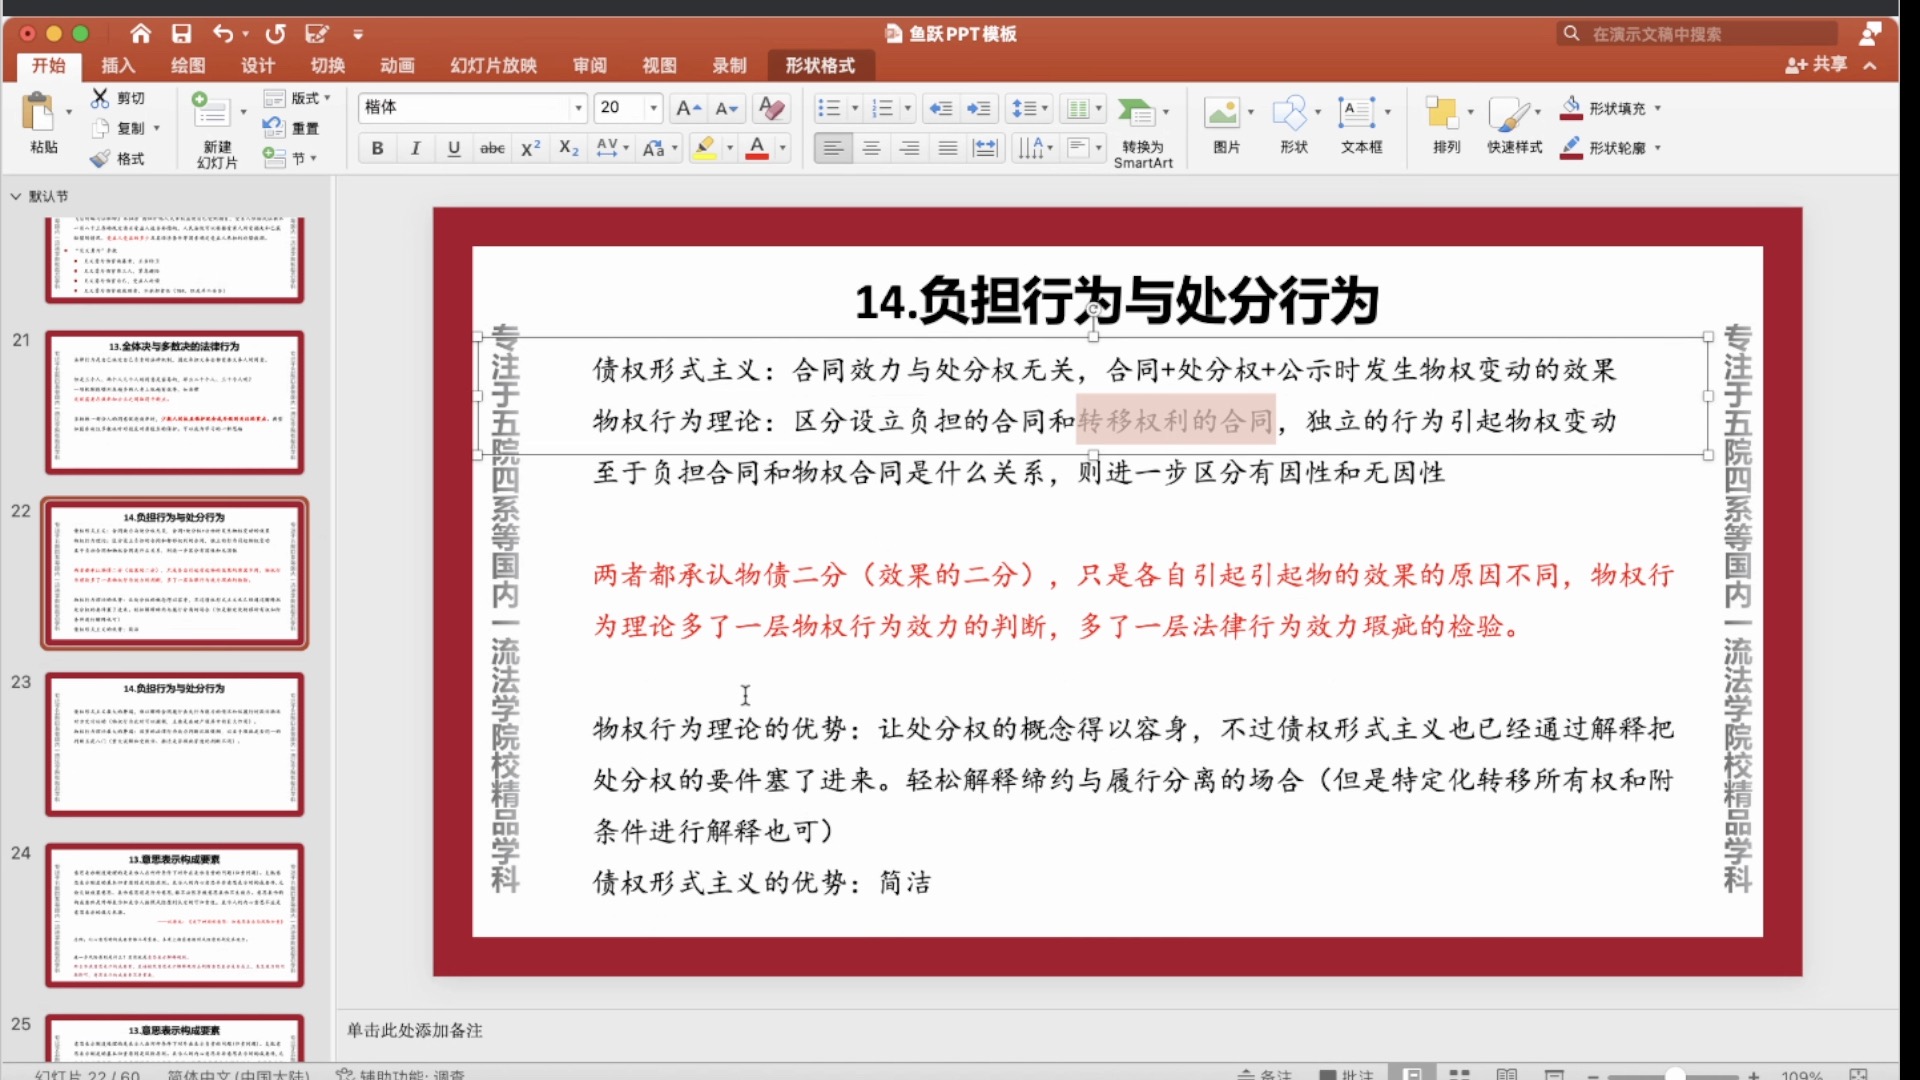Click the zoom slider knob in status bar

[1675, 1075]
